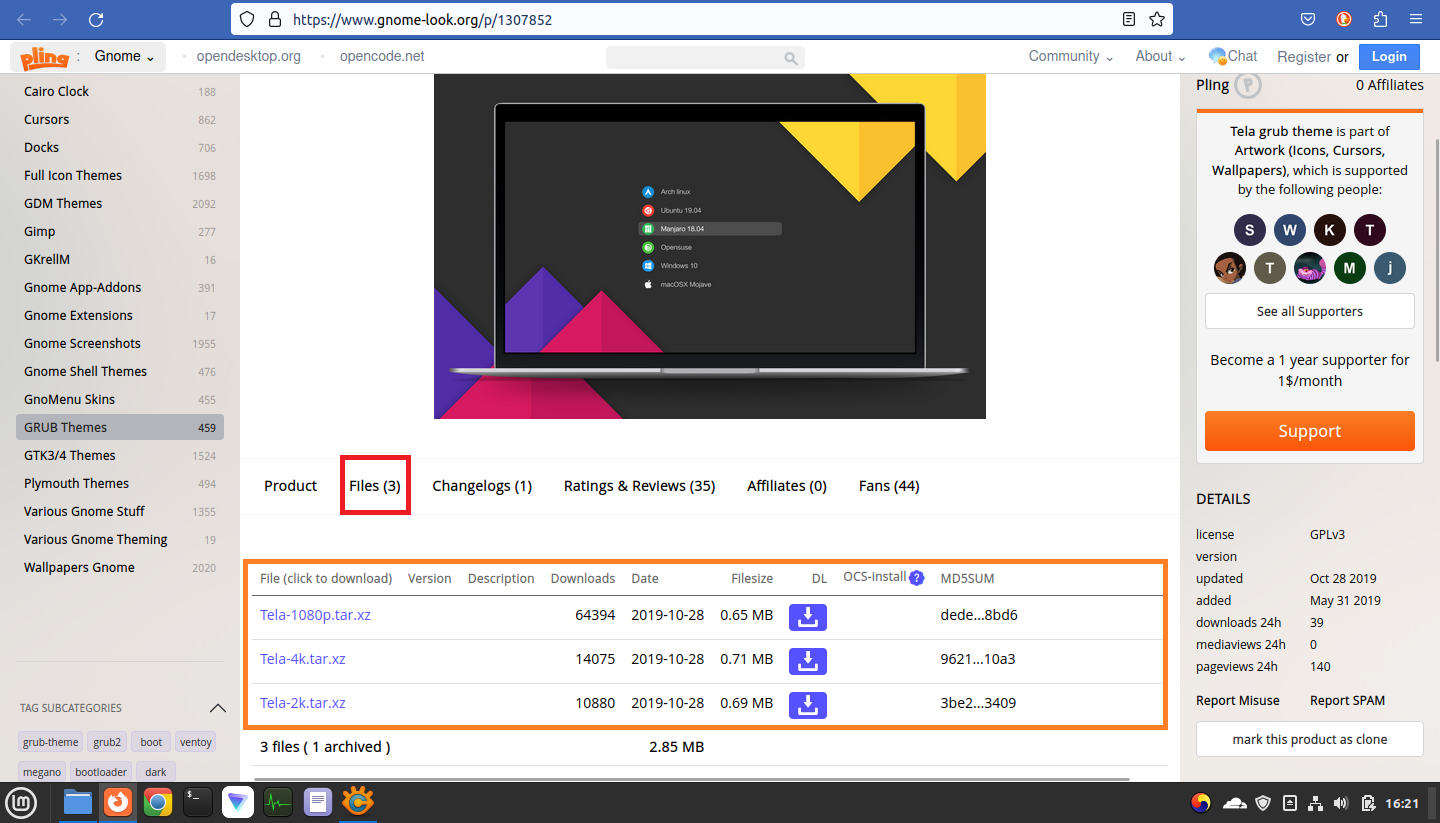Screen dimensions: 1440x823
Task: Click site security shield icon
Action: click(x=248, y=19)
